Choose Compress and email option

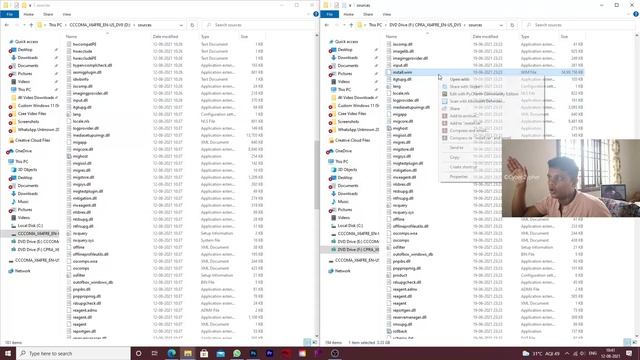(x=468, y=131)
